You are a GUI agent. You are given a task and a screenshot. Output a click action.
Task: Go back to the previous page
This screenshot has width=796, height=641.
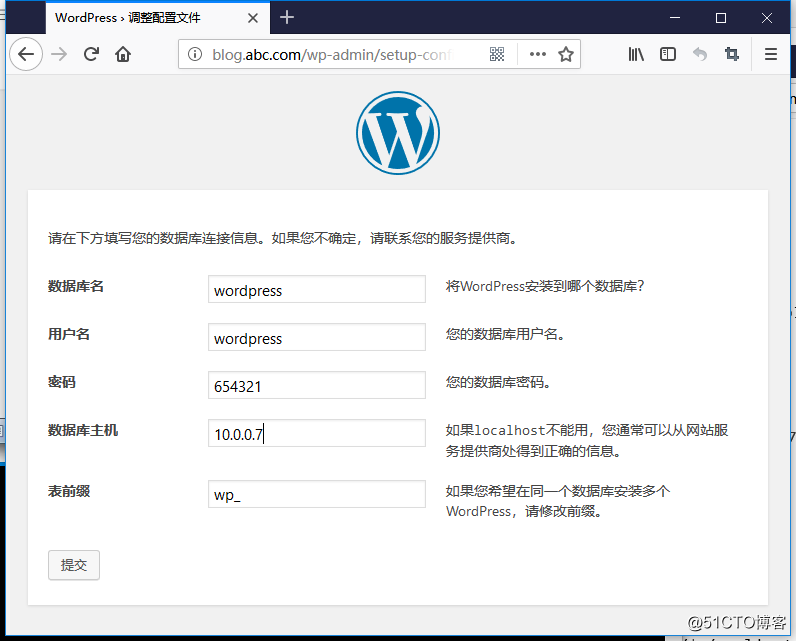(26, 54)
